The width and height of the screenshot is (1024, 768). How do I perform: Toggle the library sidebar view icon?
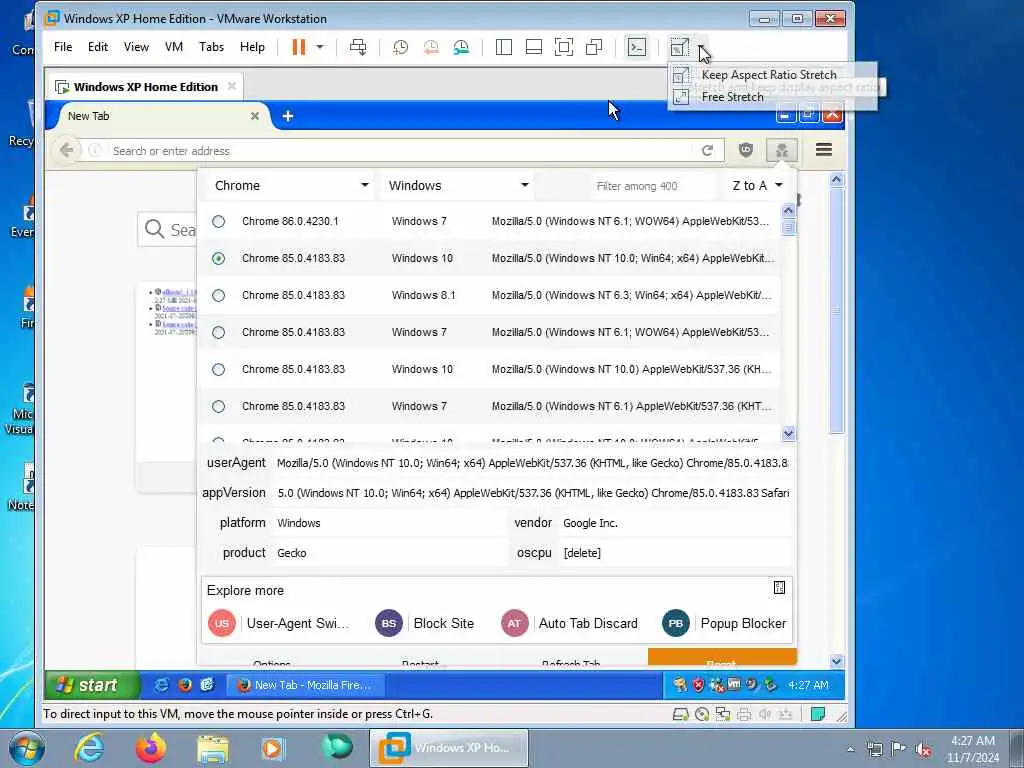(504, 47)
